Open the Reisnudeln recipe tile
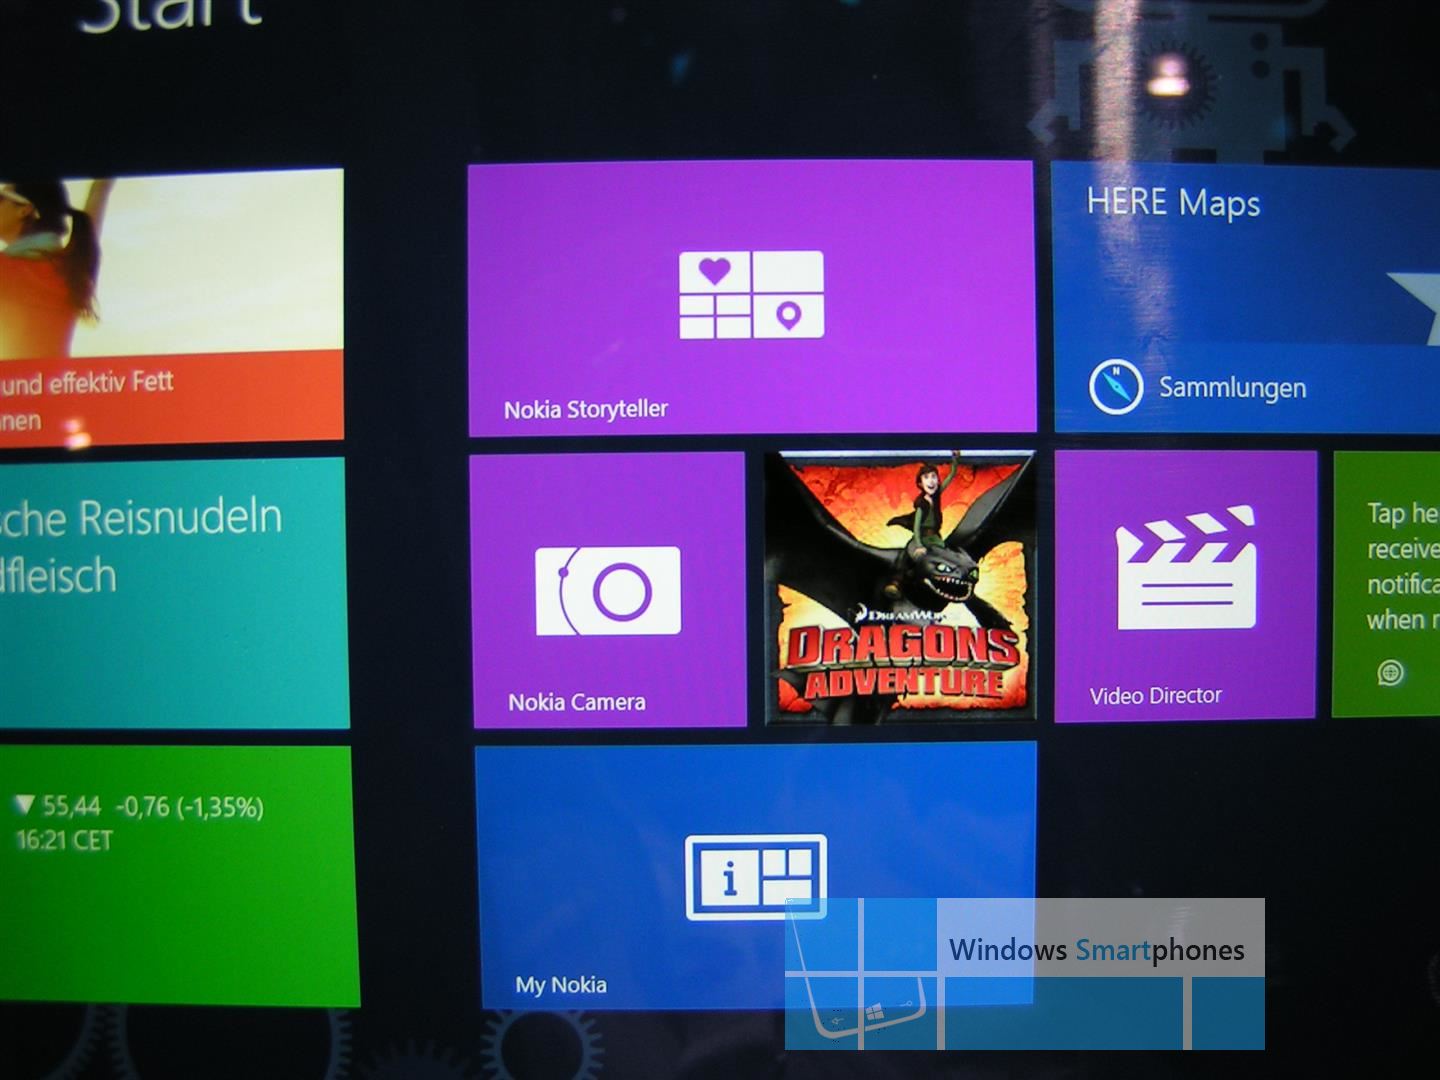The width and height of the screenshot is (1440, 1080). [x=174, y=592]
